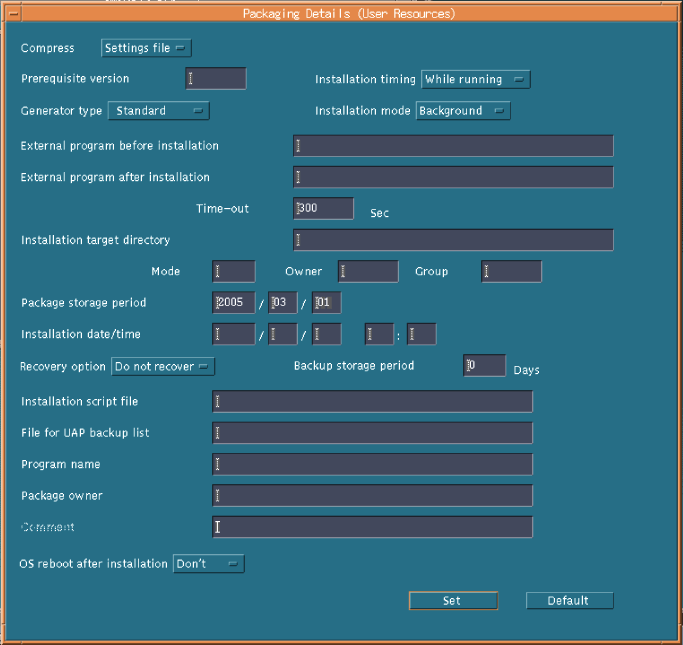This screenshot has height=645, width=683.
Task: Open the Generator type dropdown
Action: [x=157, y=111]
